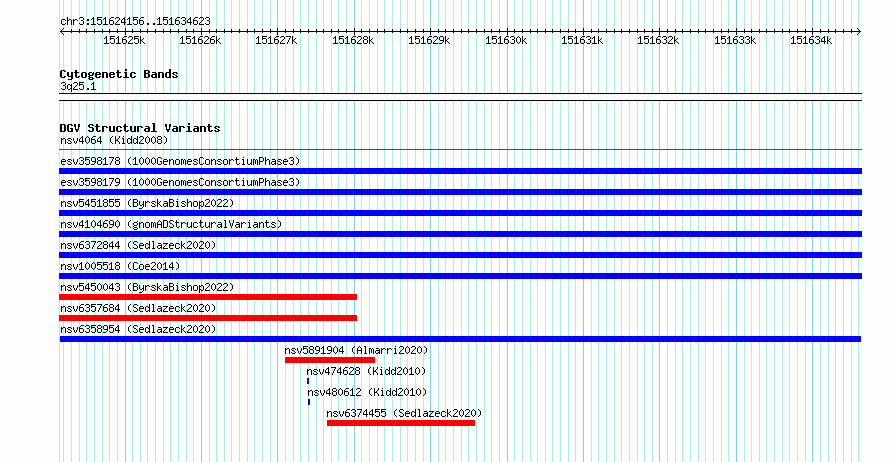Click the blue bar under nsv1005518

tap(460, 276)
